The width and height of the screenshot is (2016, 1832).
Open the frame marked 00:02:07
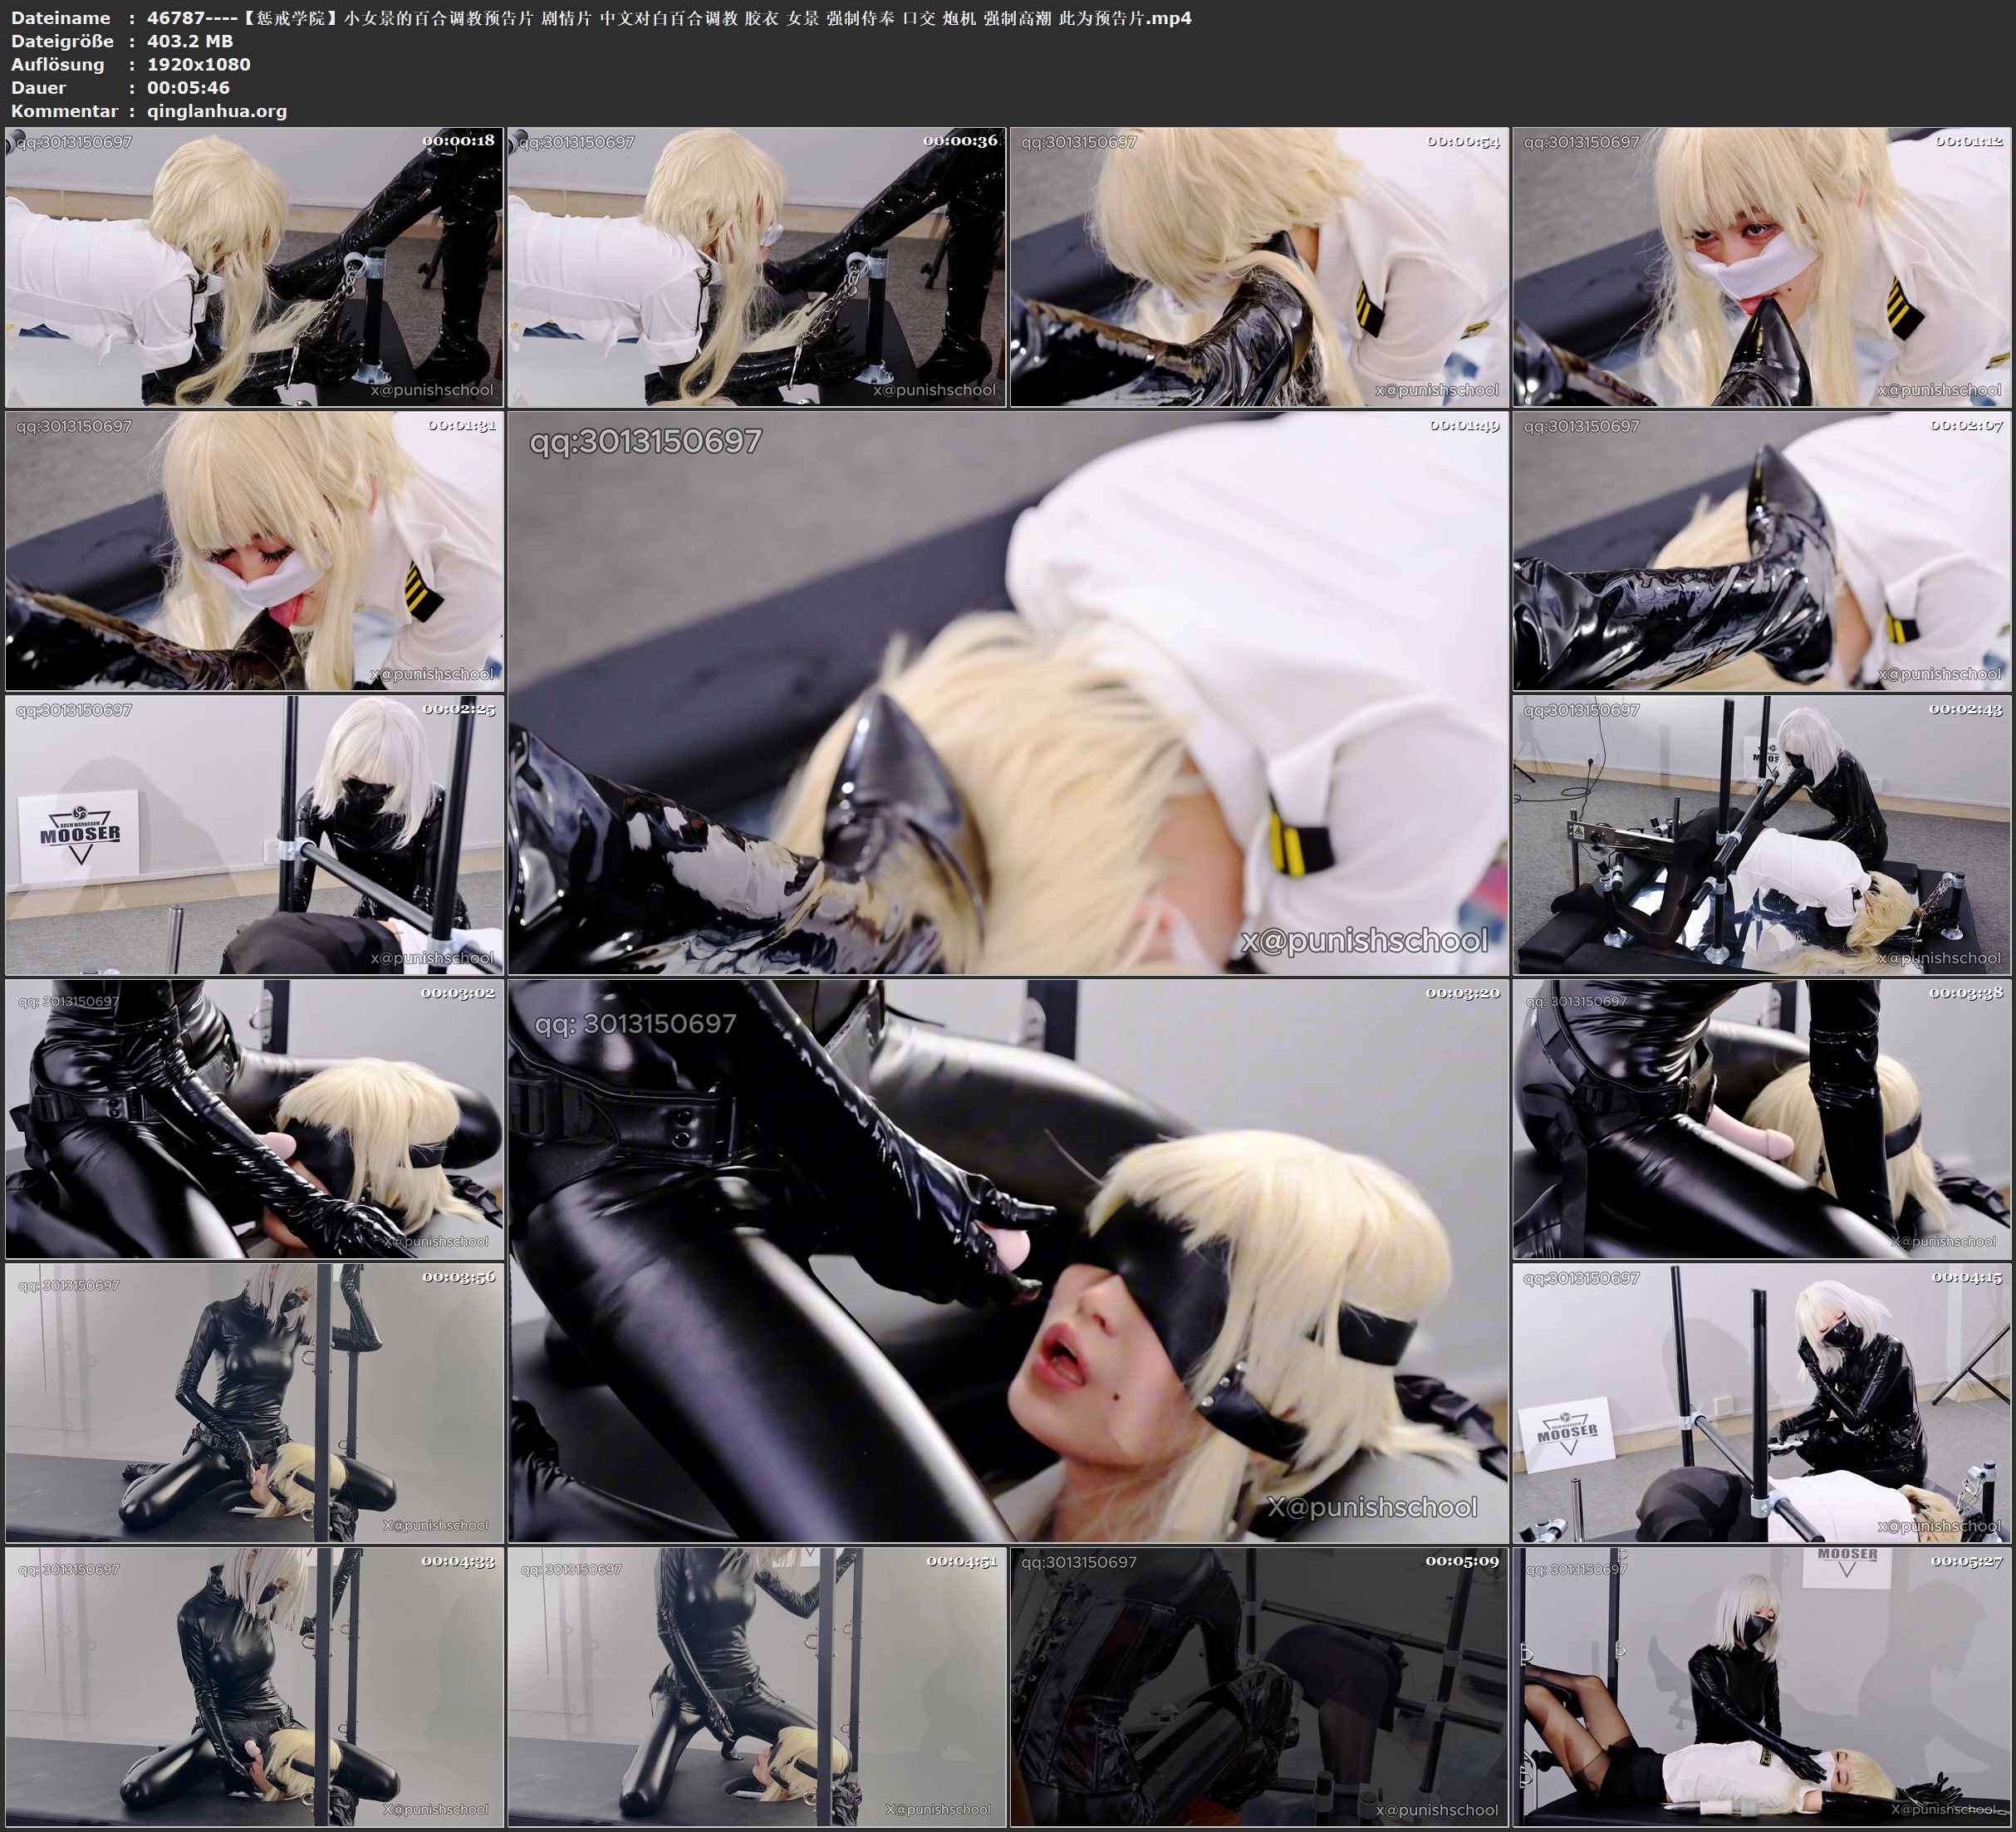click(x=1761, y=550)
